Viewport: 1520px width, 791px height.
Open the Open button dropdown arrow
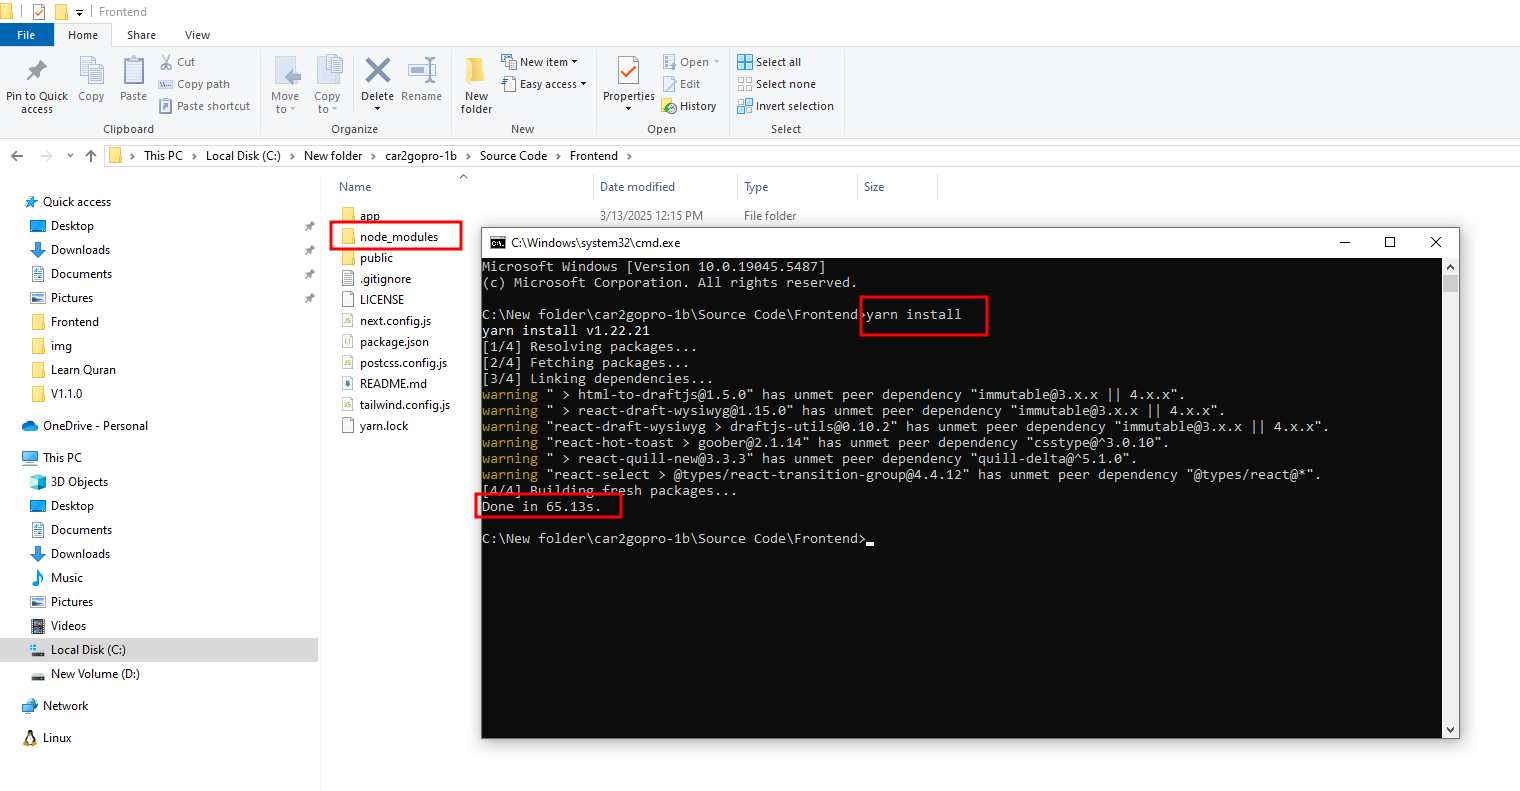pyautogui.click(x=716, y=62)
